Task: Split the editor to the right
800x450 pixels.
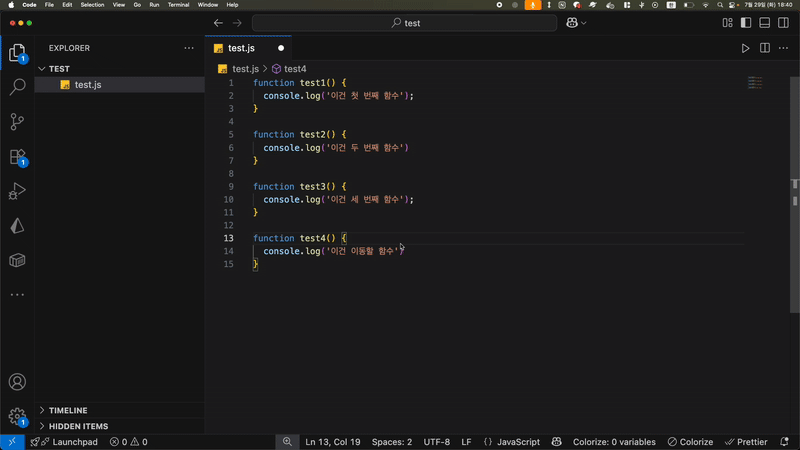Action: 765,48
